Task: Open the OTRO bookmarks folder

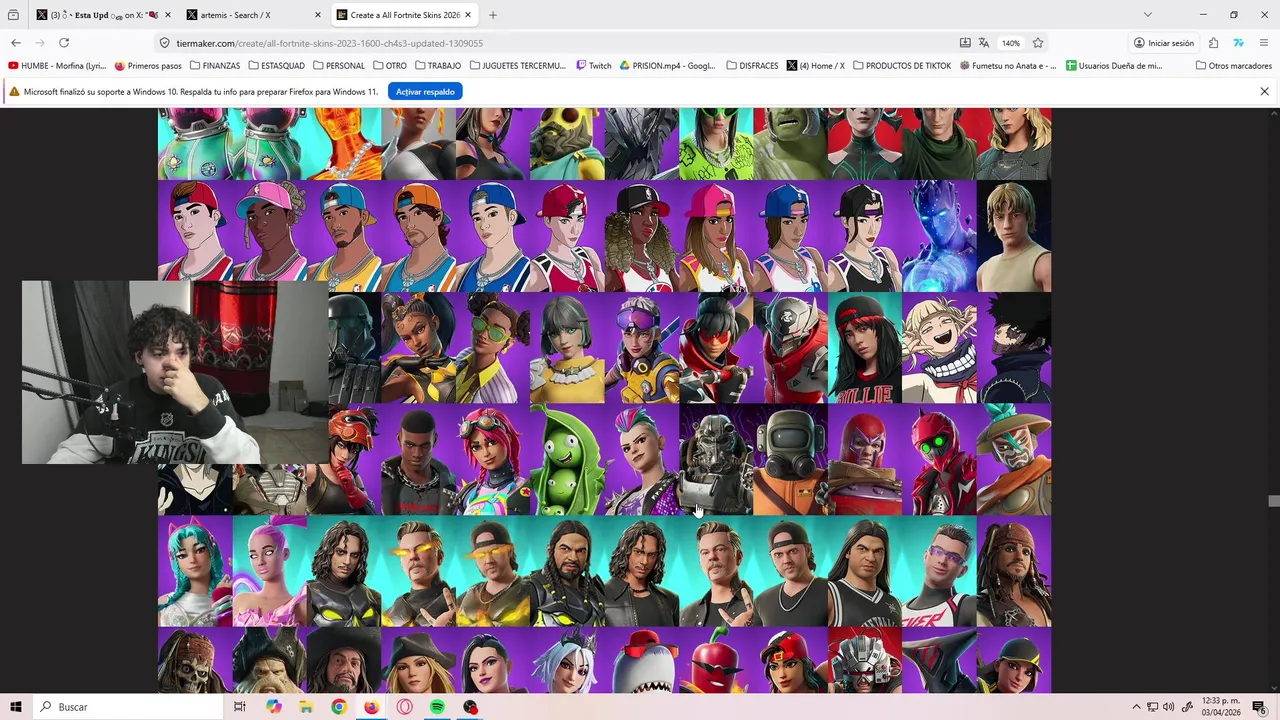Action: (389, 66)
